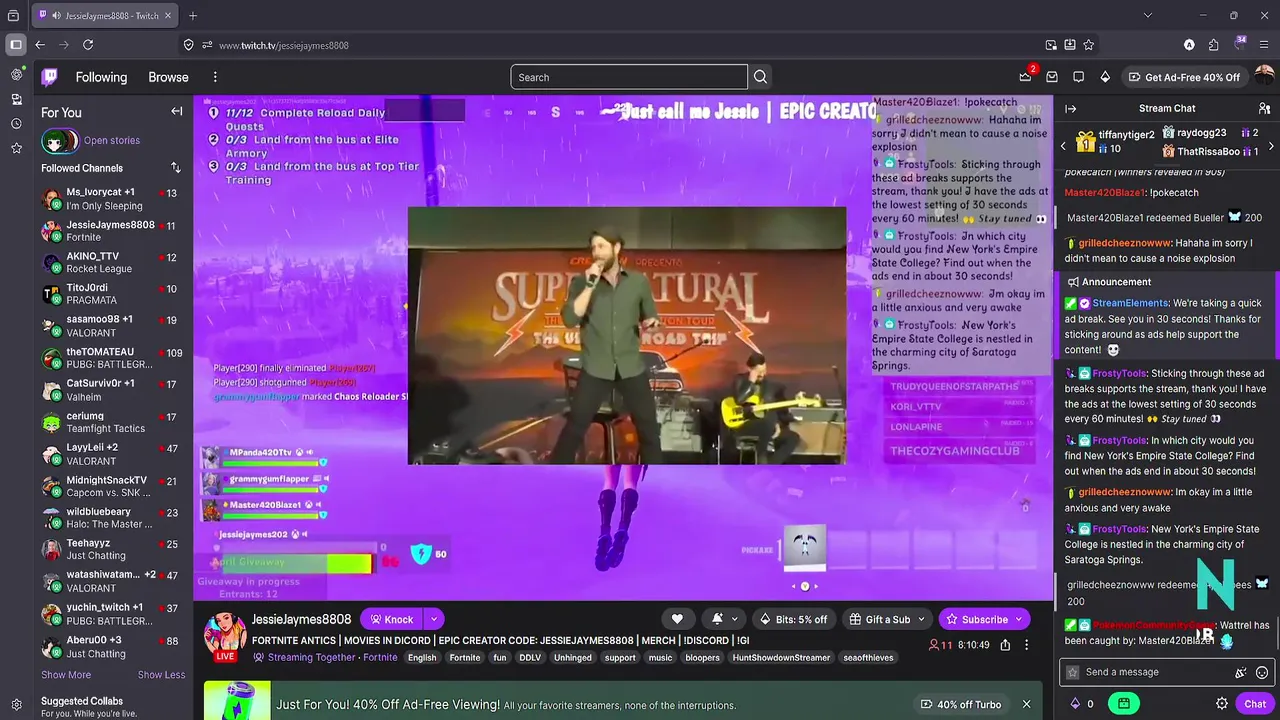Select the JessieJaymes8808 - Twitch browser tab
This screenshot has height=720, width=1280.
tap(105, 16)
